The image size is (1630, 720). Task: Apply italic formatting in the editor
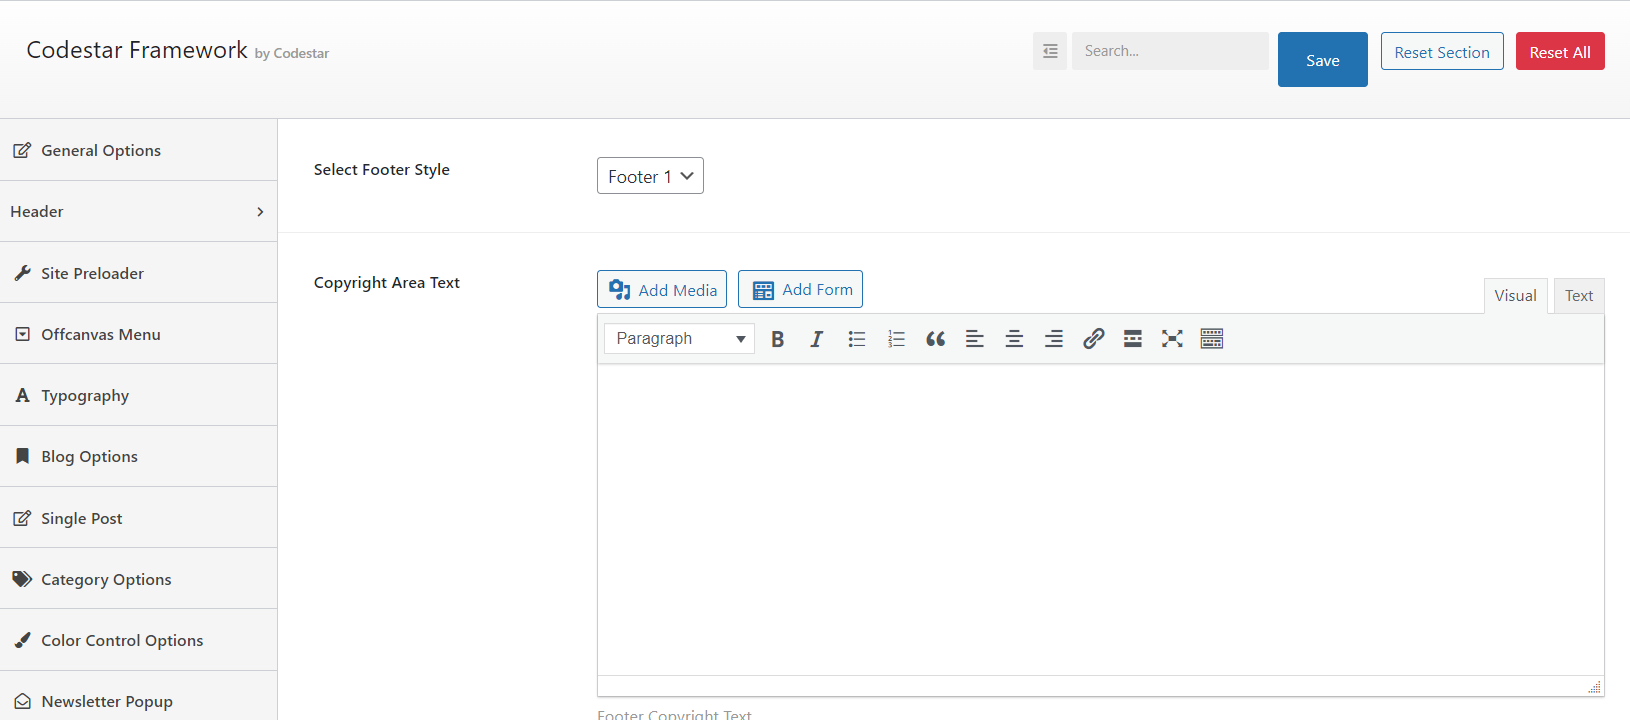coord(816,339)
